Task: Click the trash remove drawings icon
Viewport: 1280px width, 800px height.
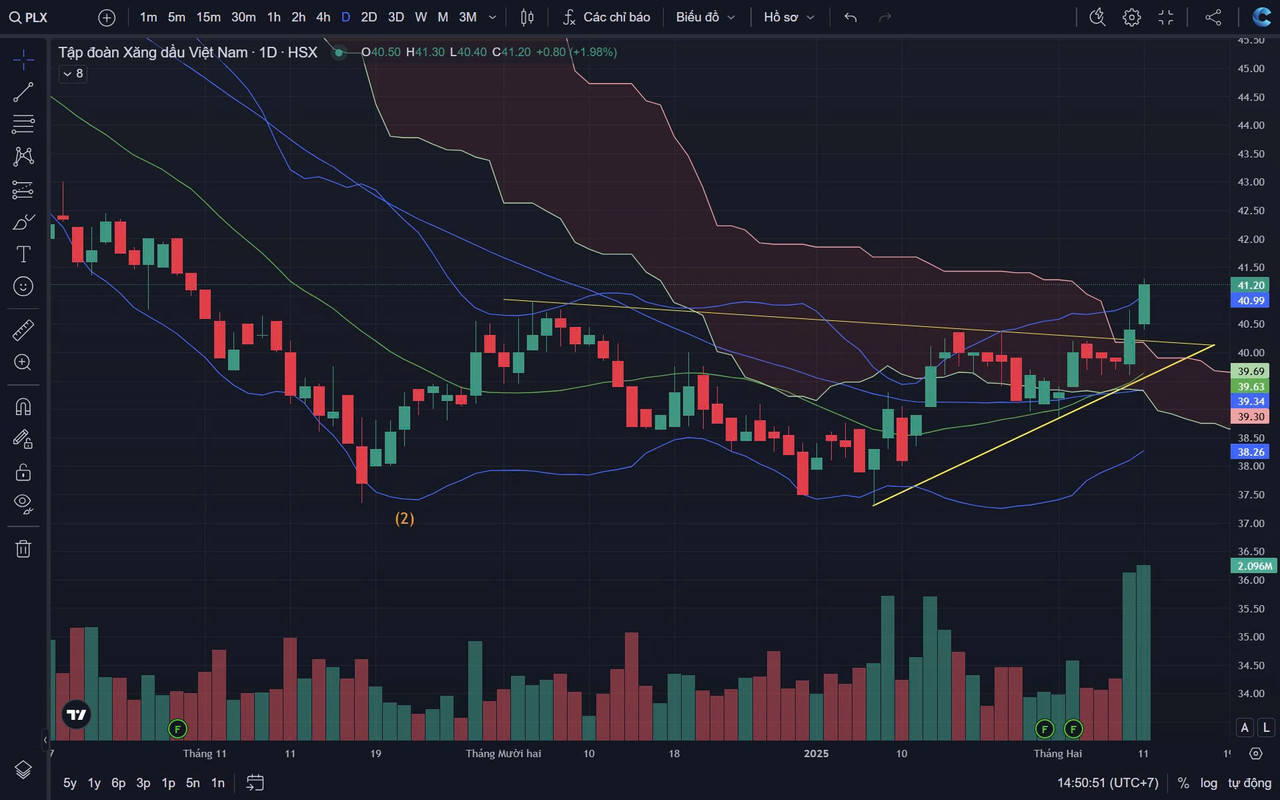Action: [x=23, y=547]
